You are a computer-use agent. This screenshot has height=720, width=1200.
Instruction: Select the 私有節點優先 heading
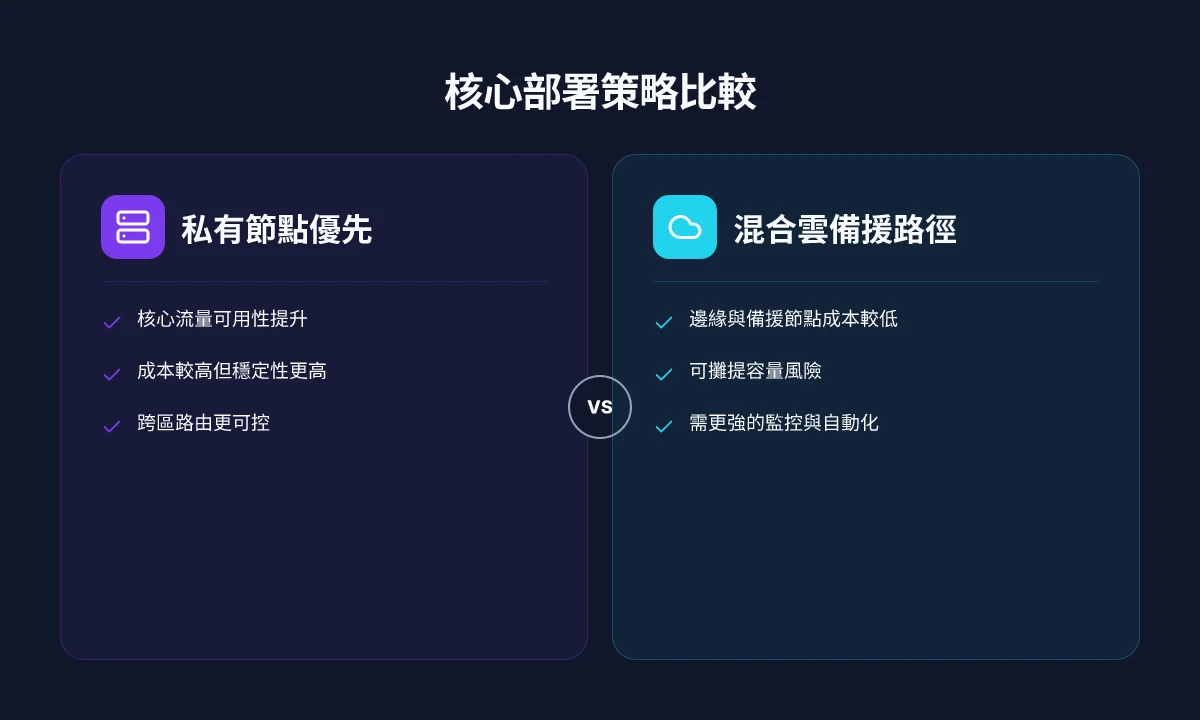pos(277,229)
